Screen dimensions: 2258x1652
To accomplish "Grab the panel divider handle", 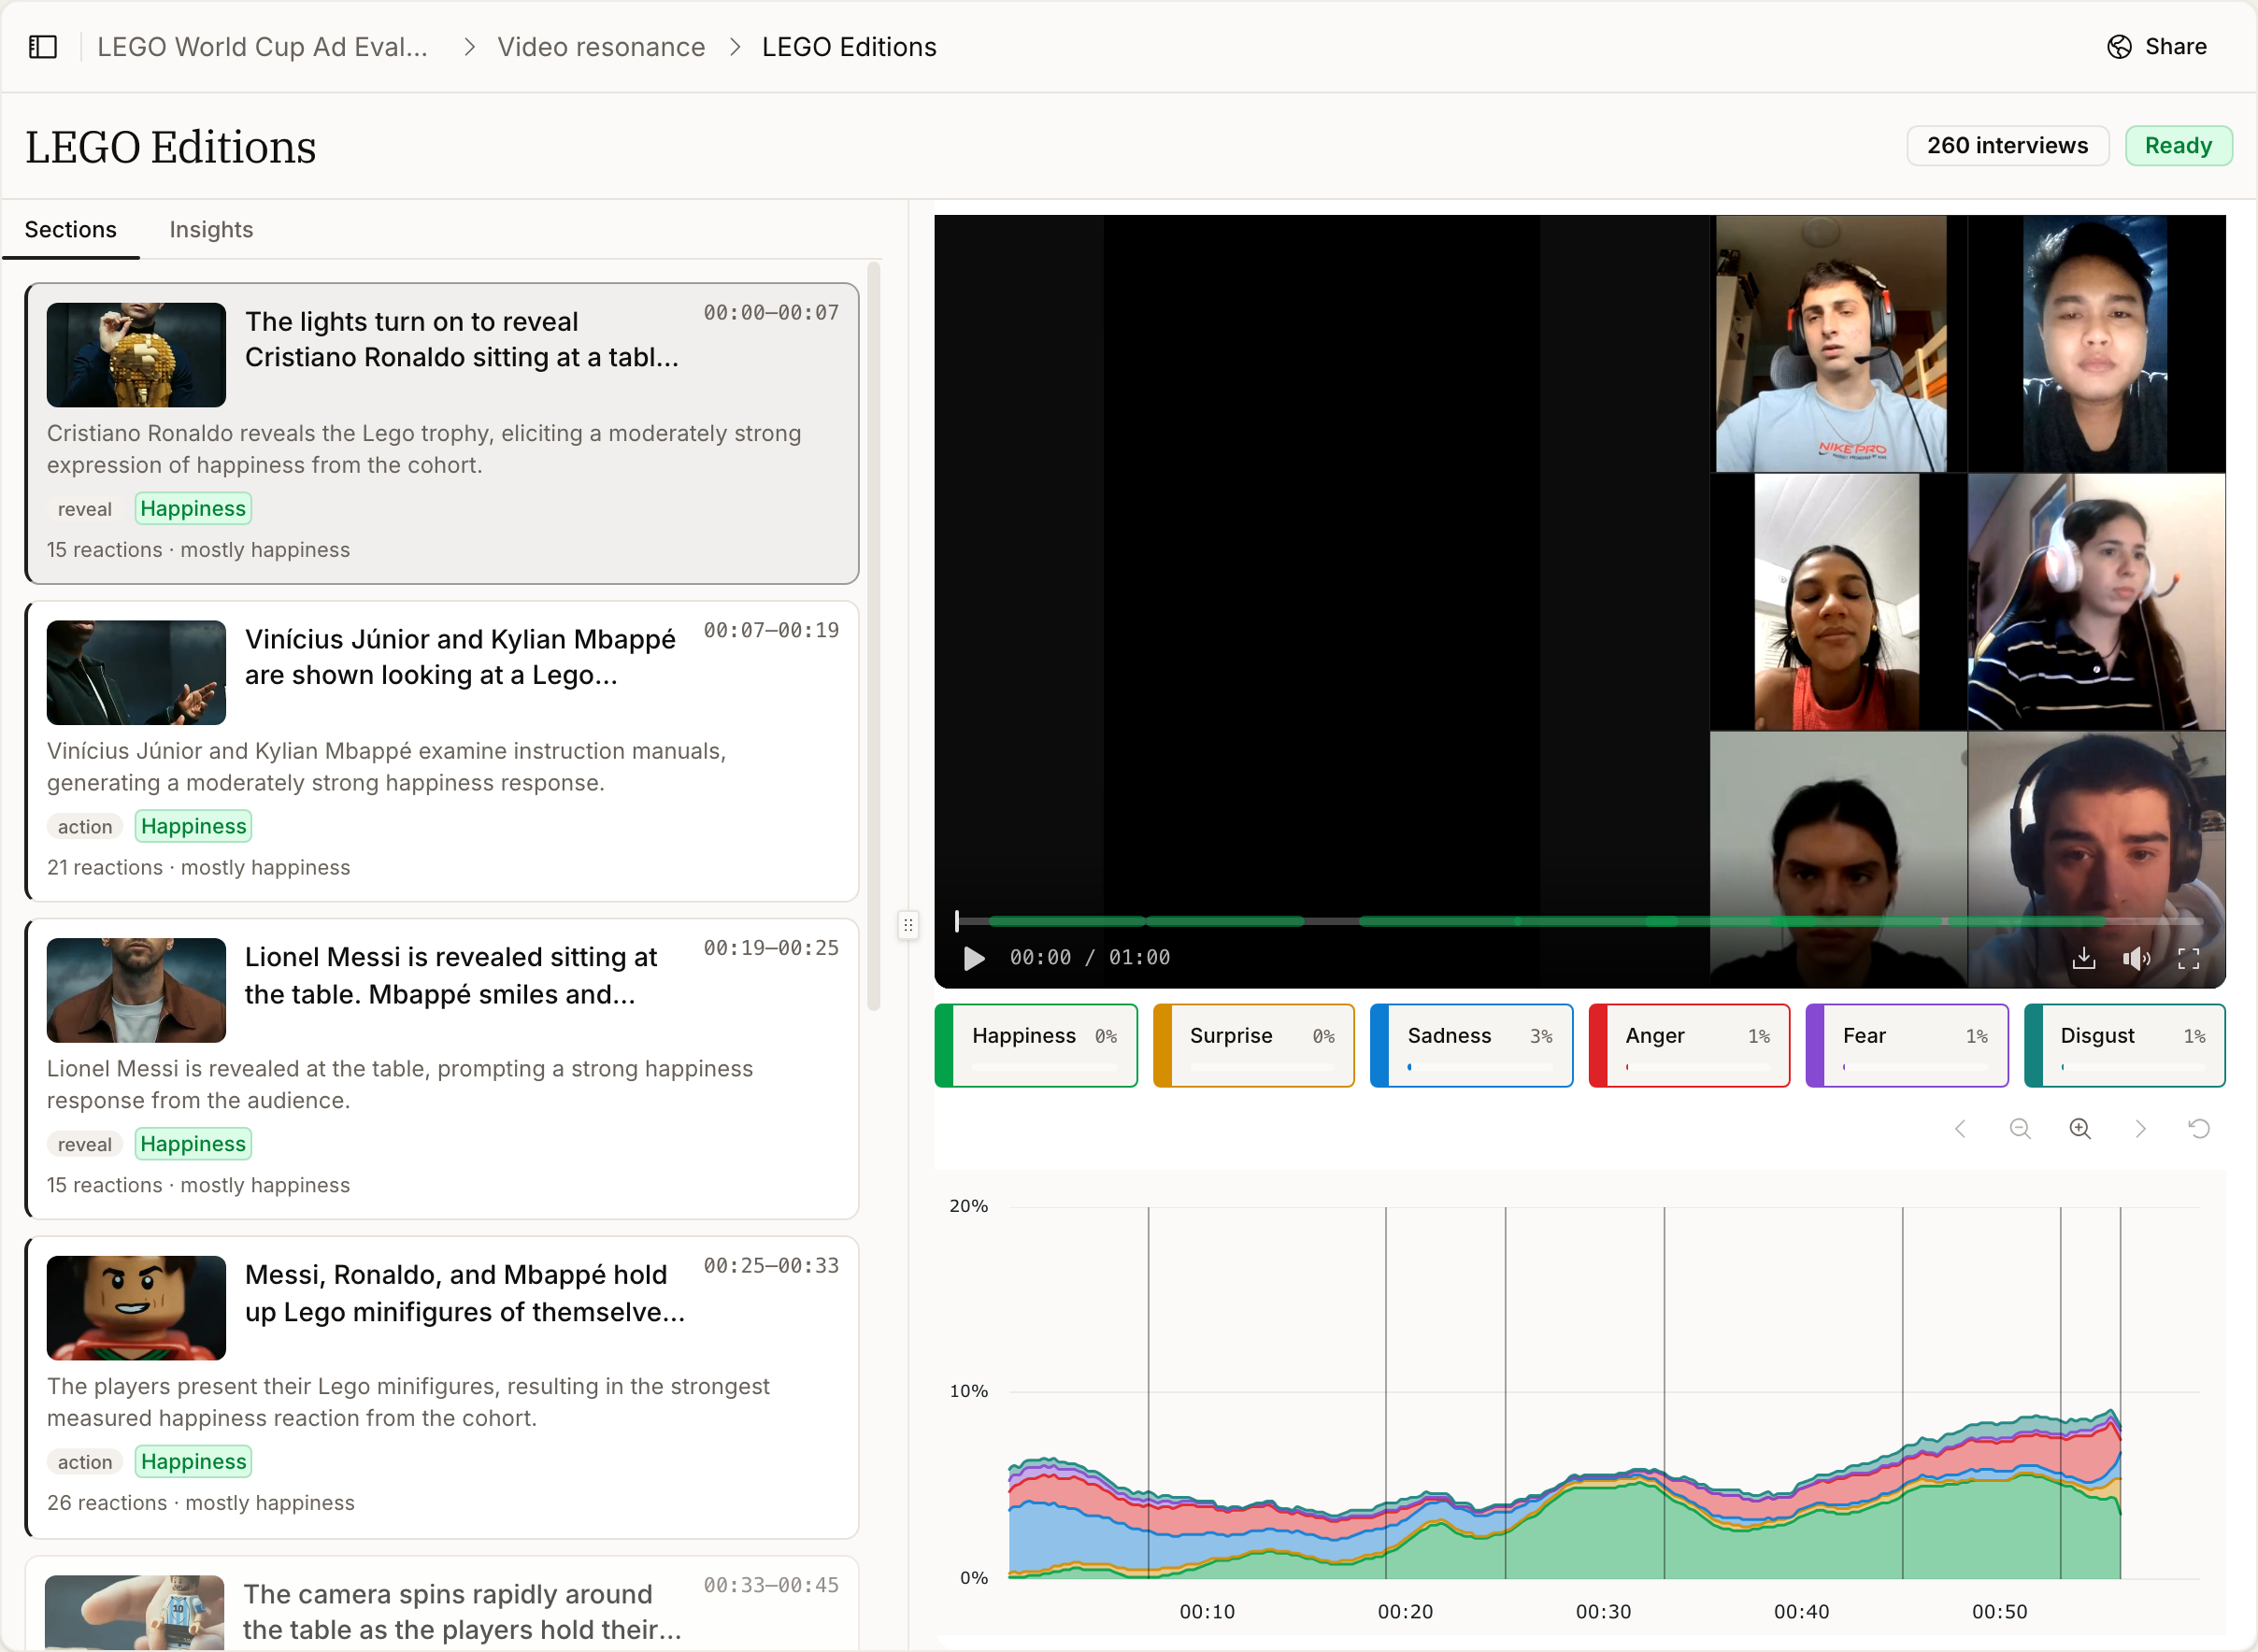I will pyautogui.click(x=908, y=925).
